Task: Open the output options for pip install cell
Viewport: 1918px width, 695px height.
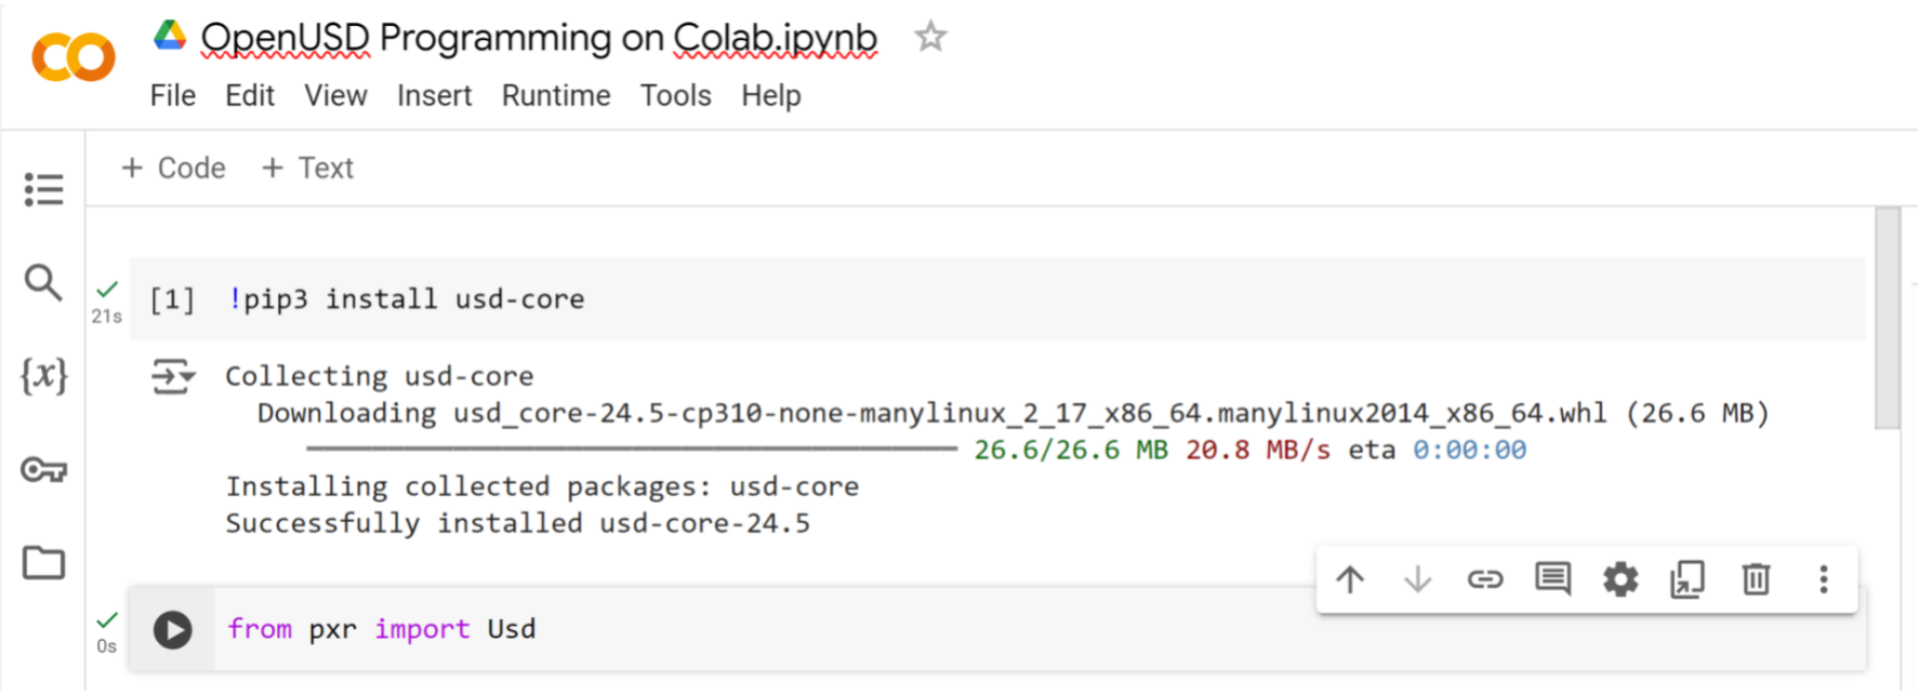Action: (172, 377)
